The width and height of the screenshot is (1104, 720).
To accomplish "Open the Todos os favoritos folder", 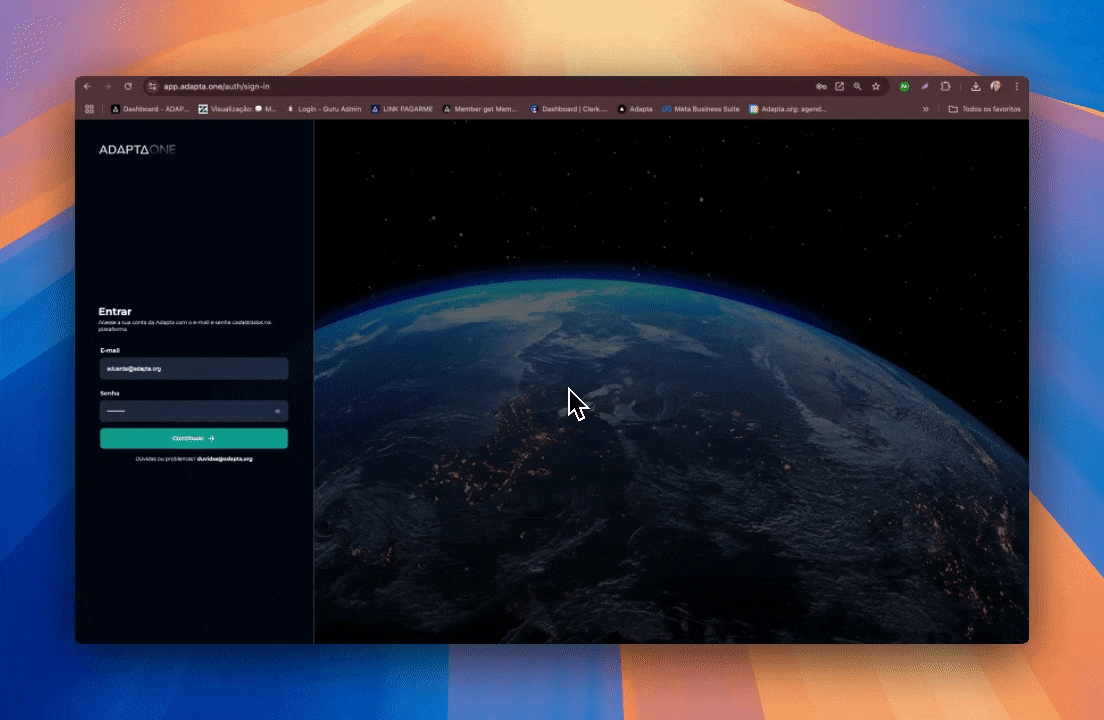I will pyautogui.click(x=984, y=109).
